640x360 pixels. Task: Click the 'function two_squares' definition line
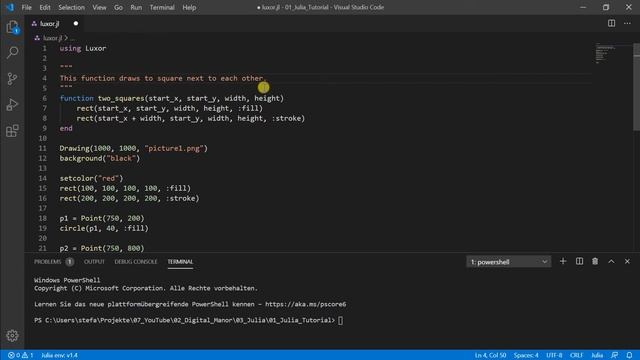pos(171,98)
